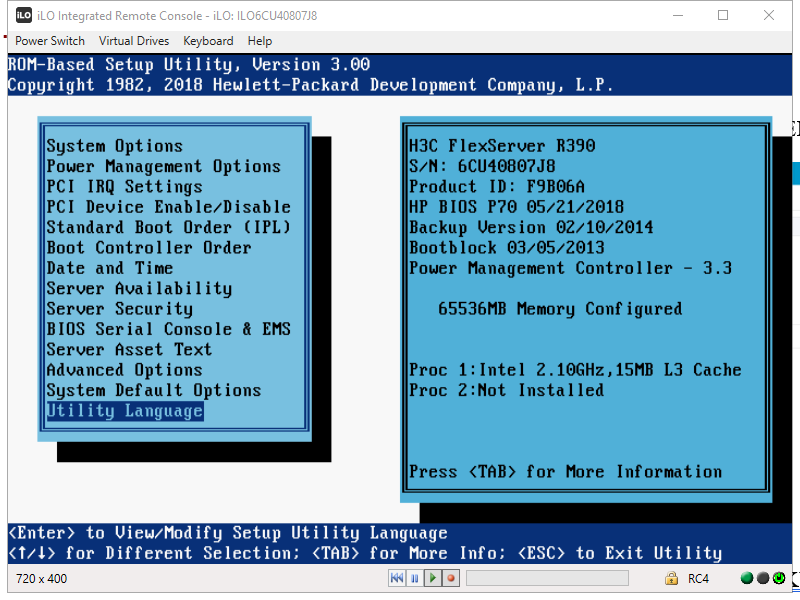This screenshot has width=800, height=600.
Task: Toggle the pause button in playback controls
Action: tap(415, 577)
